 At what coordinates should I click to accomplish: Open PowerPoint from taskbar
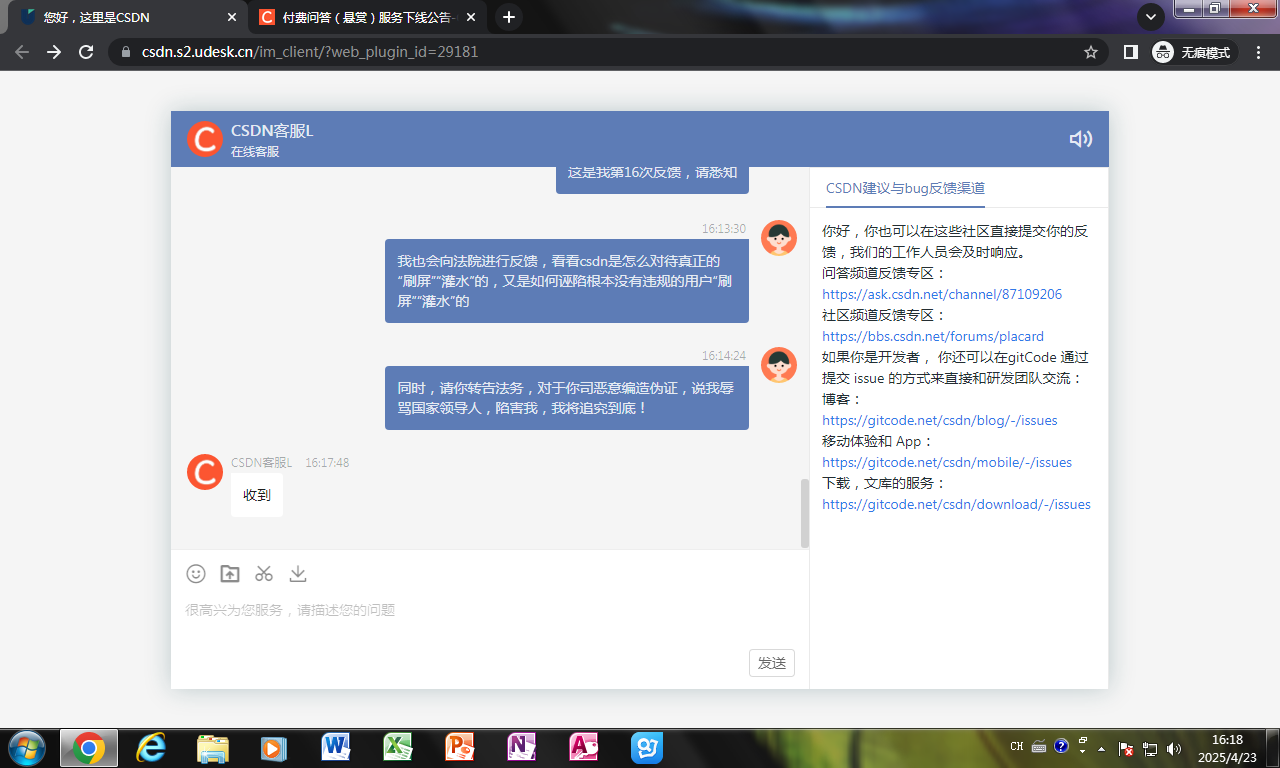(x=459, y=748)
